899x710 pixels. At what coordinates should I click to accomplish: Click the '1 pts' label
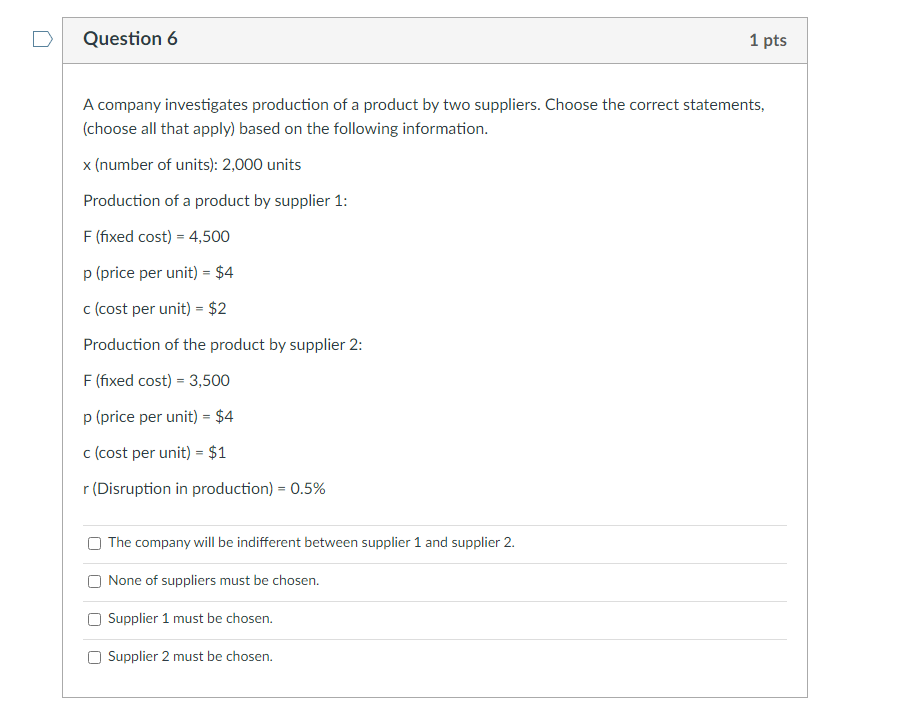(x=768, y=40)
